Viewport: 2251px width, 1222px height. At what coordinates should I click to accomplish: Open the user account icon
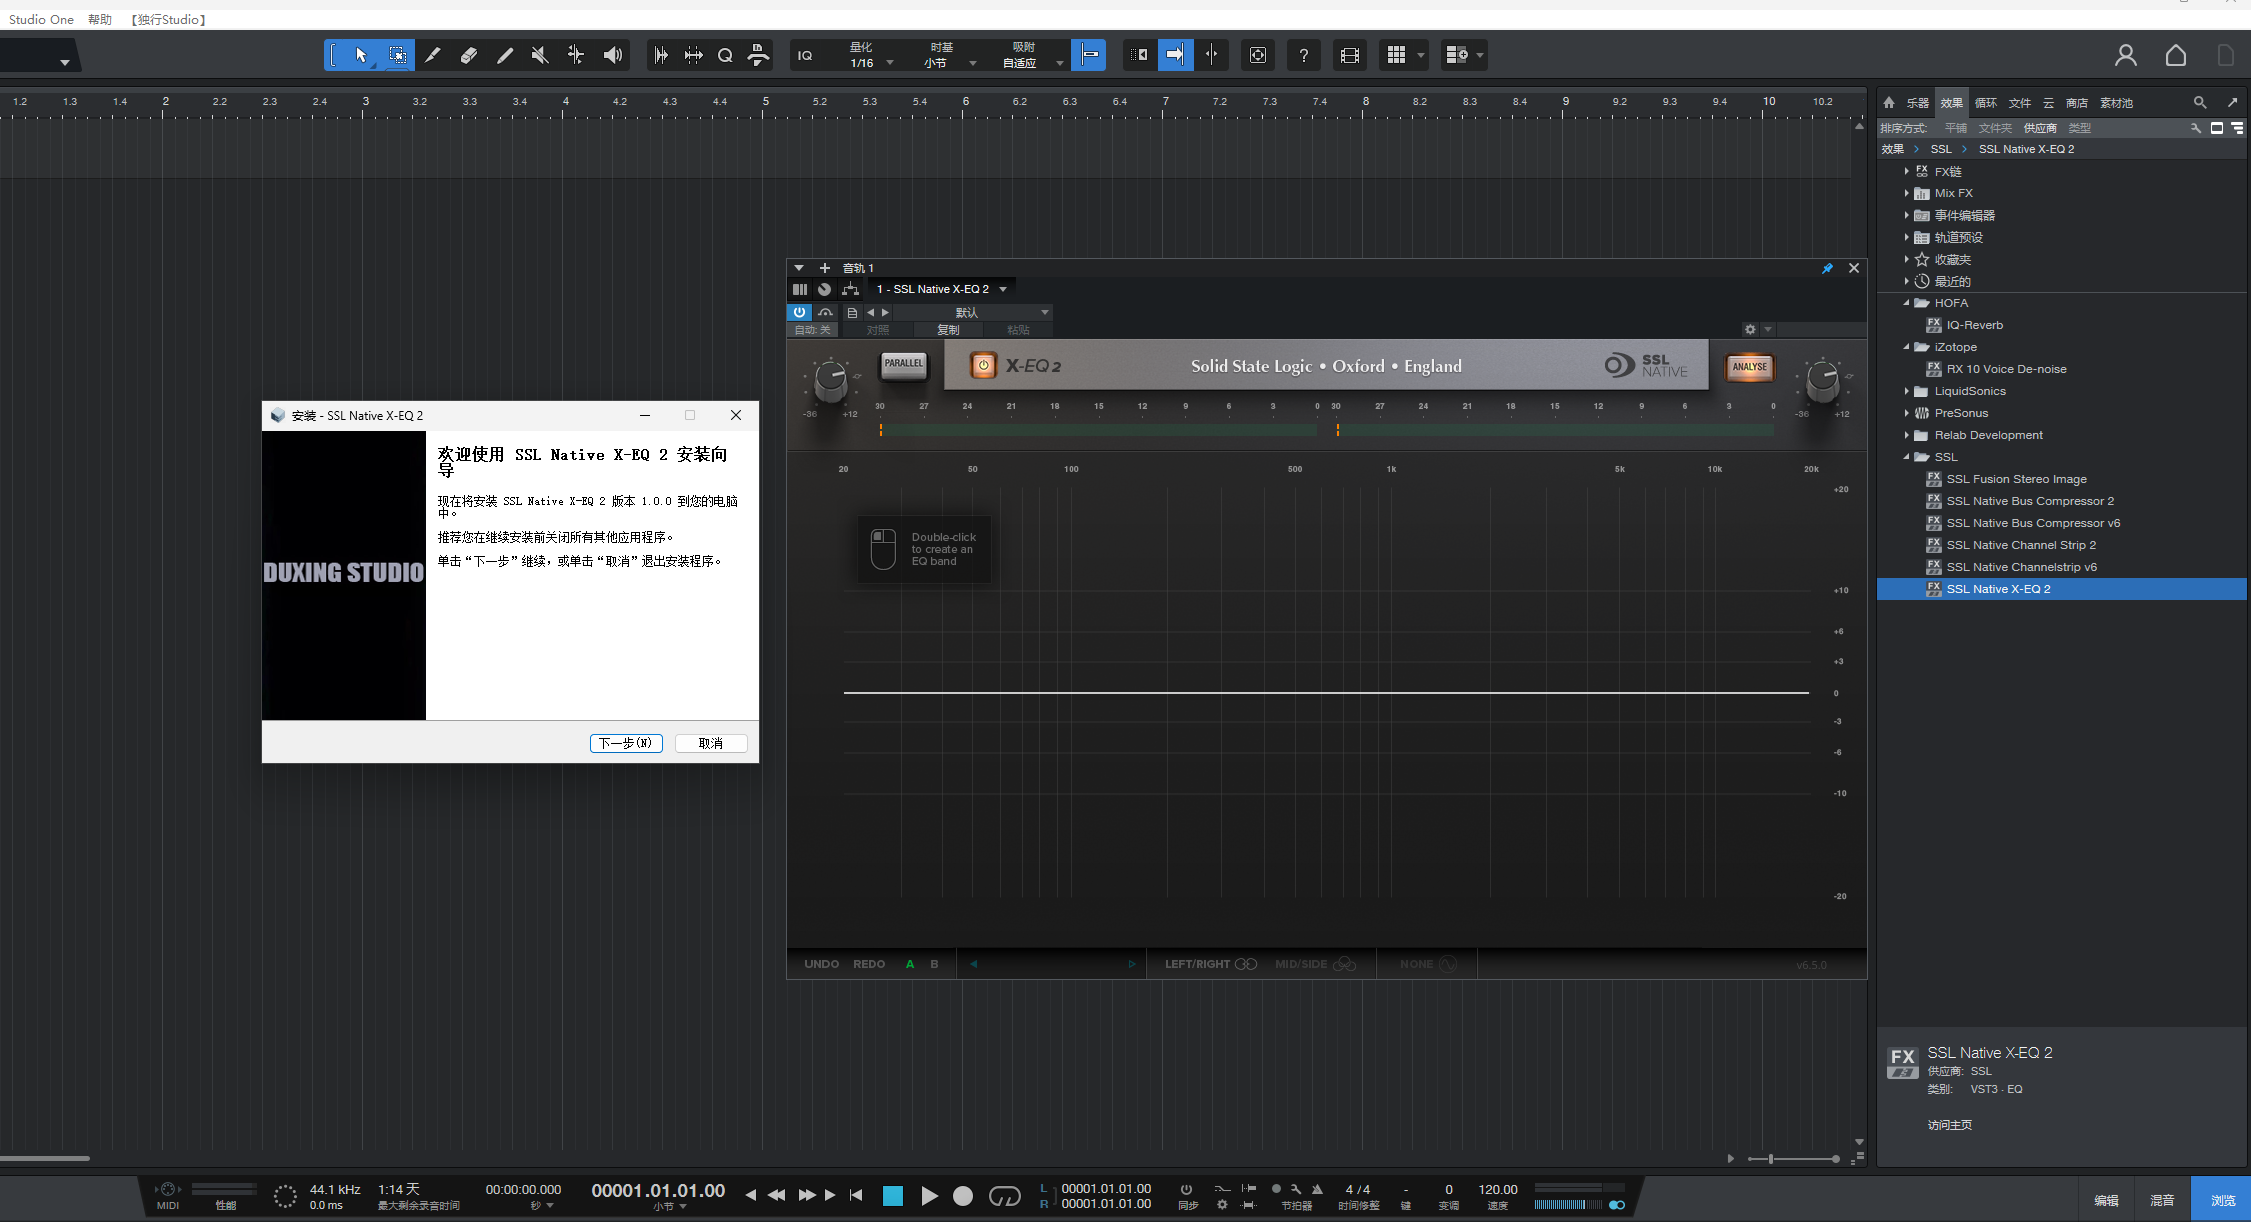2126,55
